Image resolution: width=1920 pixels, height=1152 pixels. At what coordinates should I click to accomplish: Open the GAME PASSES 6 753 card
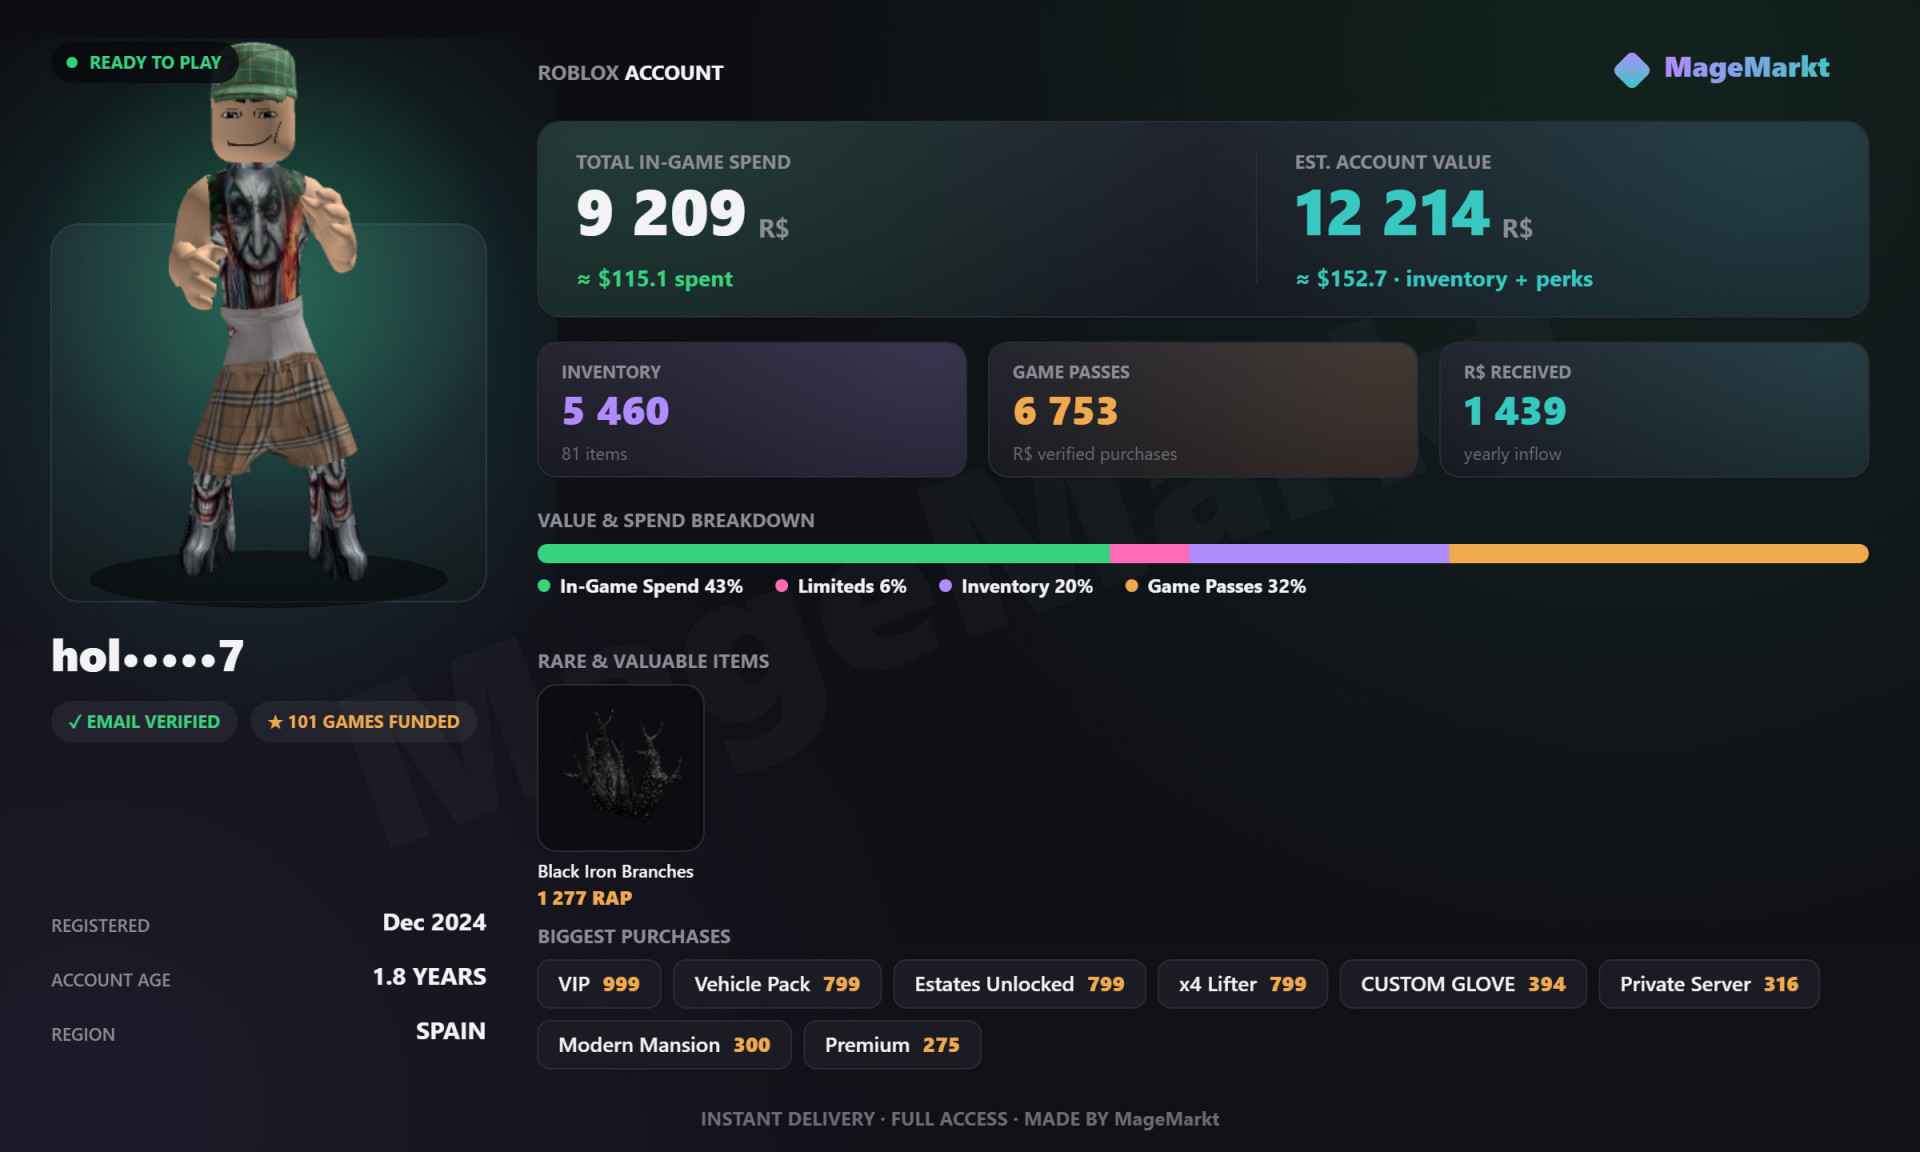click(x=1203, y=410)
